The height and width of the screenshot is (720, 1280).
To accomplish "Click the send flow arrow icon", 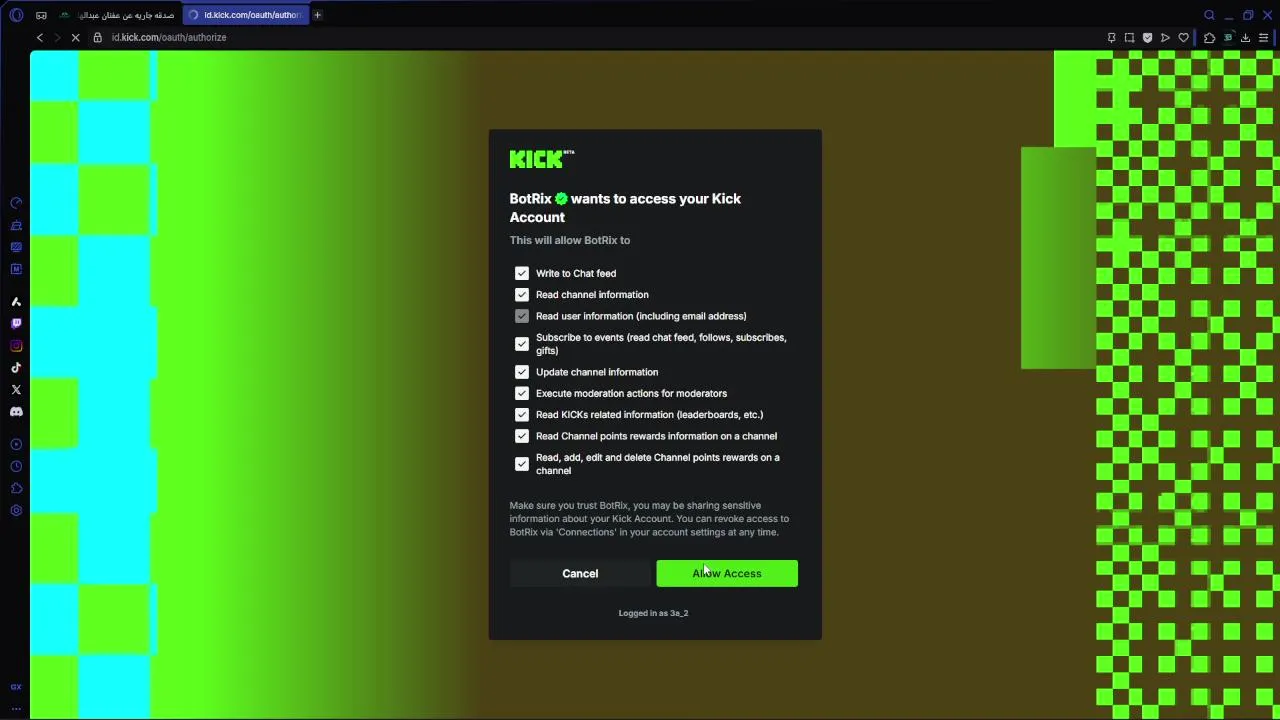I will click(x=1165, y=38).
